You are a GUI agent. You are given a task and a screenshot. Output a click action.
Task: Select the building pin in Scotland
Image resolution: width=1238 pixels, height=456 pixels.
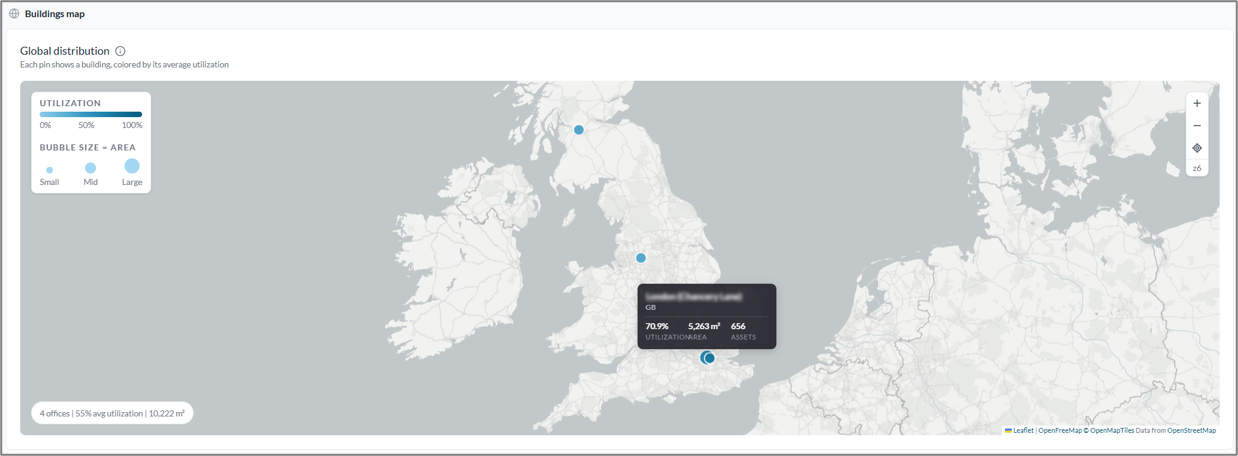[578, 130]
